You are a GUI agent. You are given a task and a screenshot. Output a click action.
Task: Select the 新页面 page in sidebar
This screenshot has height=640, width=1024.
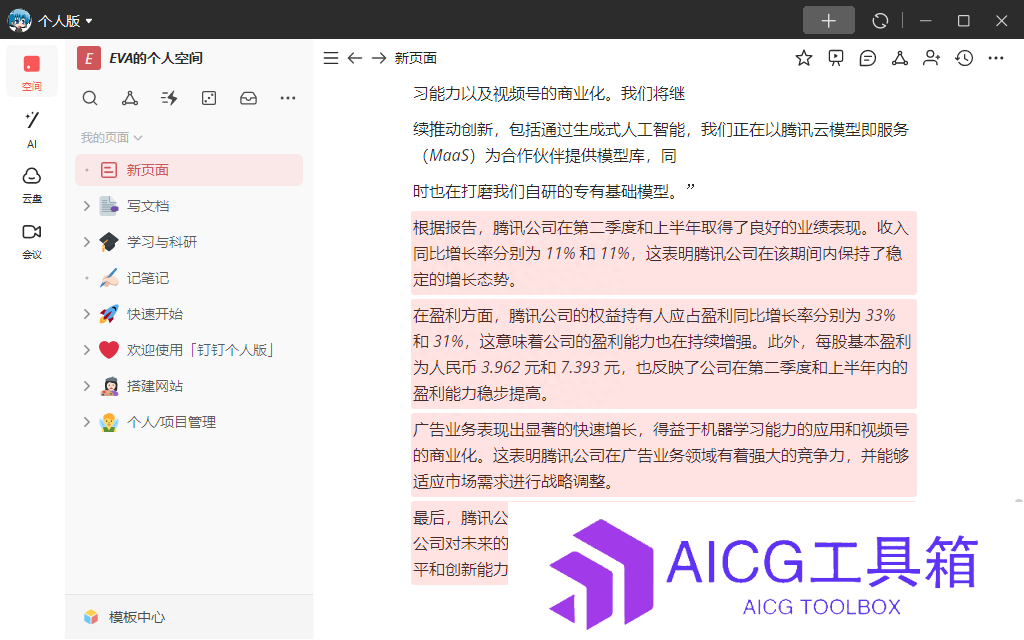(x=189, y=170)
